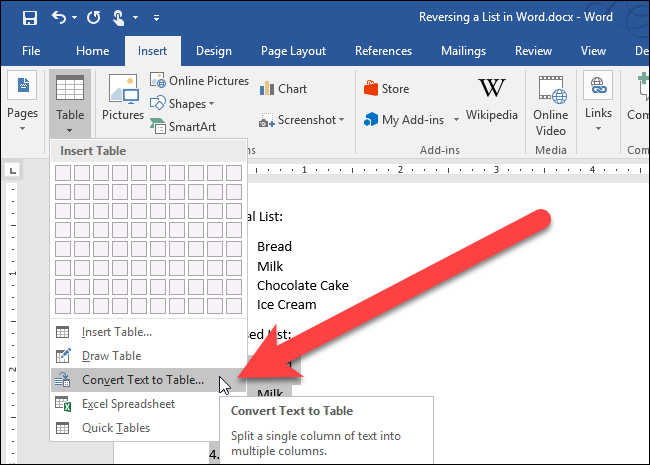The image size is (650, 465).
Task: Select the top-left cell of Insert Table grid
Action: 63,173
